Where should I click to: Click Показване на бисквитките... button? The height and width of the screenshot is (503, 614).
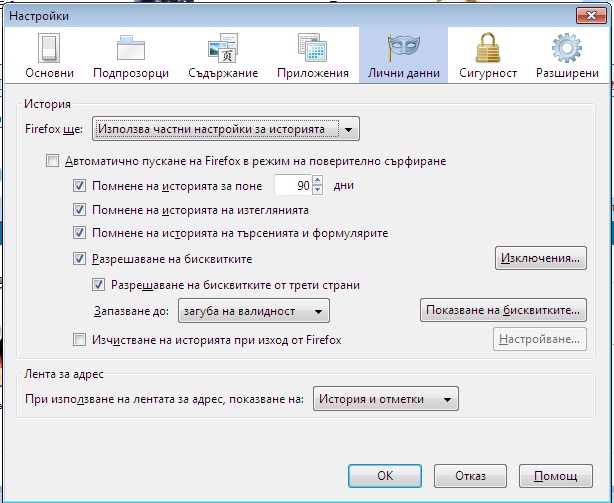[x=503, y=310]
